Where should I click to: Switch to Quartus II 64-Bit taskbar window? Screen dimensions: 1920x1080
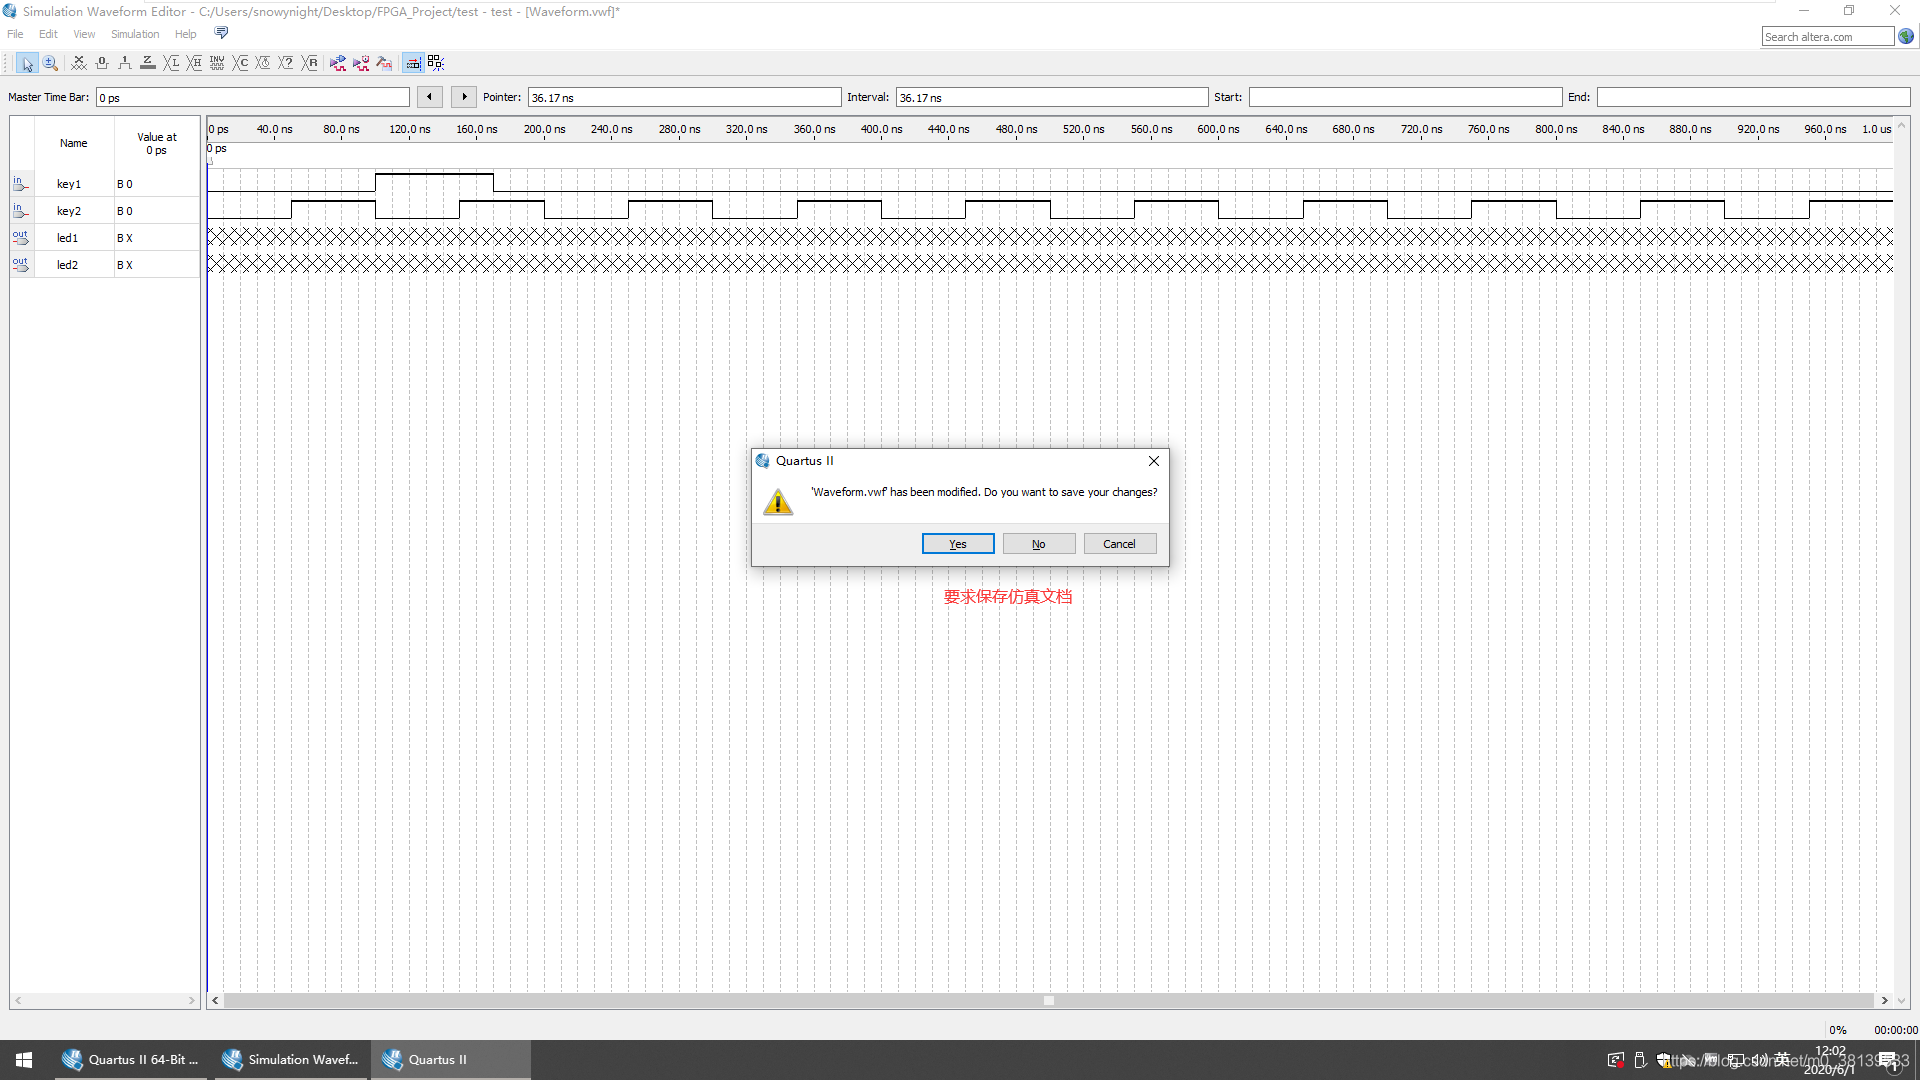pyautogui.click(x=131, y=1060)
